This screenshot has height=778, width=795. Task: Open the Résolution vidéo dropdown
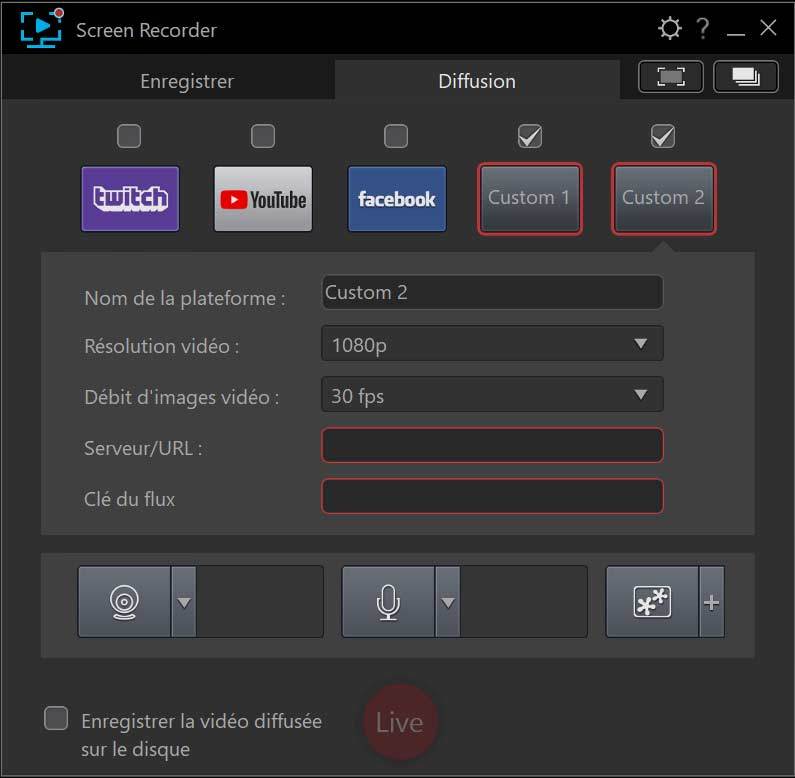pos(492,344)
